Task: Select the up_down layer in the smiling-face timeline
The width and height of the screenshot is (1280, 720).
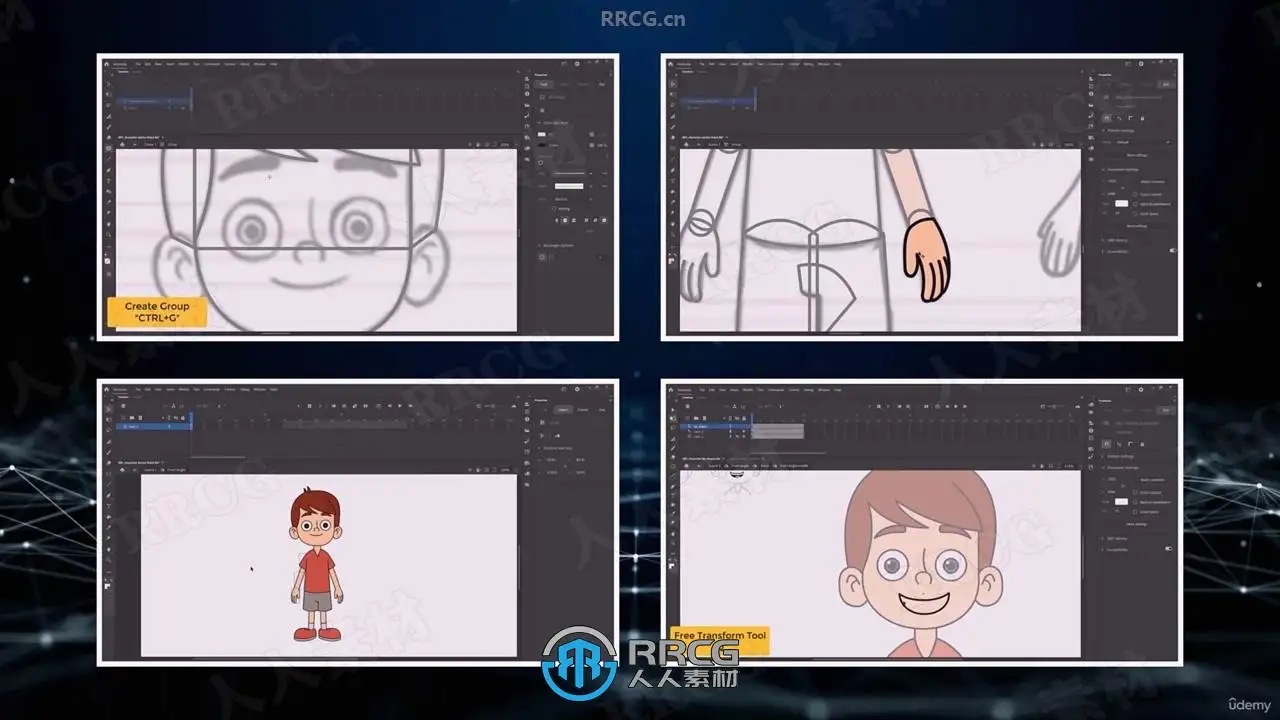Action: click(715, 426)
